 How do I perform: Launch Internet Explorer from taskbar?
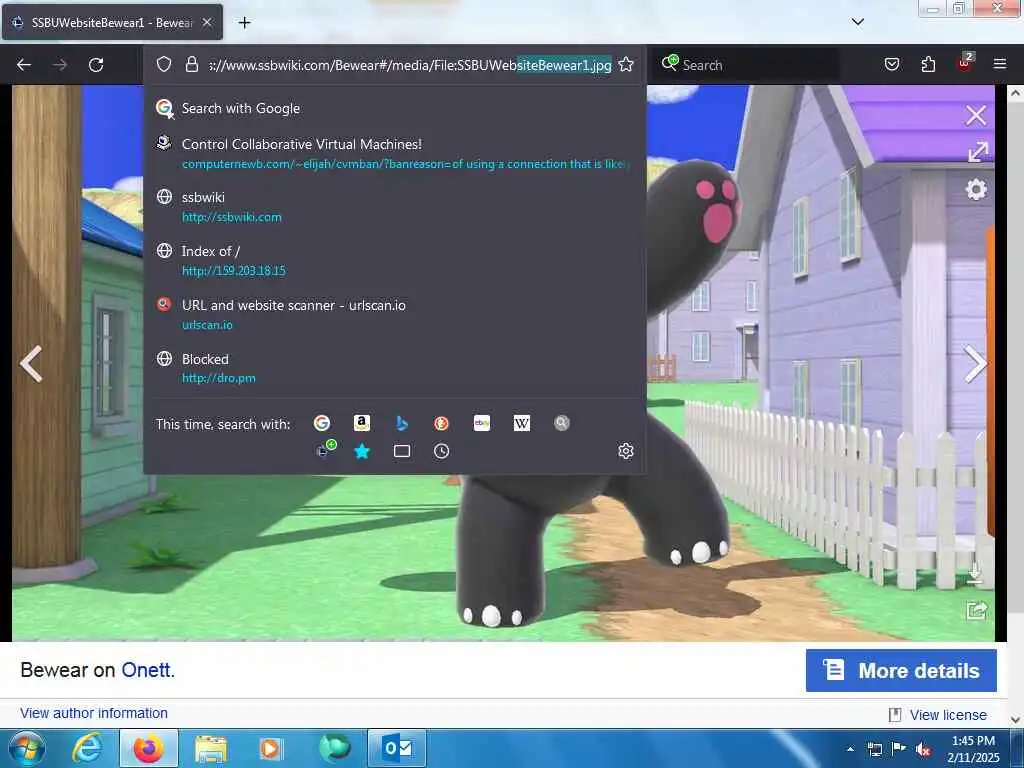pyautogui.click(x=86, y=748)
